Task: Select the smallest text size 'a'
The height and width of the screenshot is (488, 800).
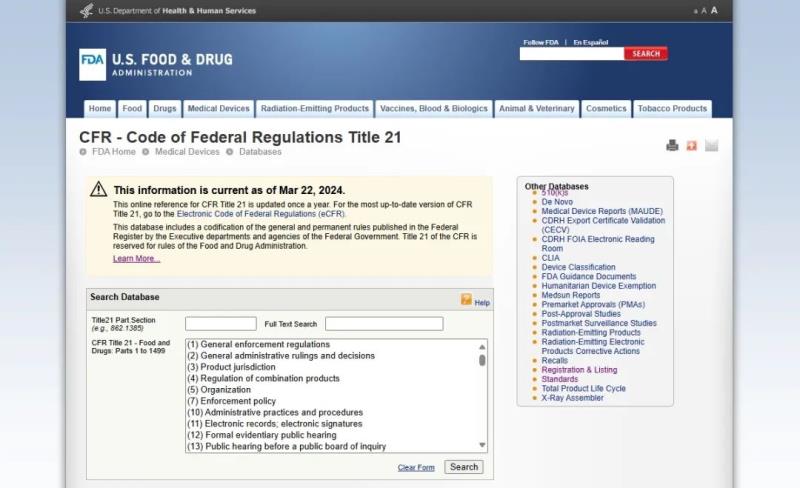Action: [x=695, y=11]
